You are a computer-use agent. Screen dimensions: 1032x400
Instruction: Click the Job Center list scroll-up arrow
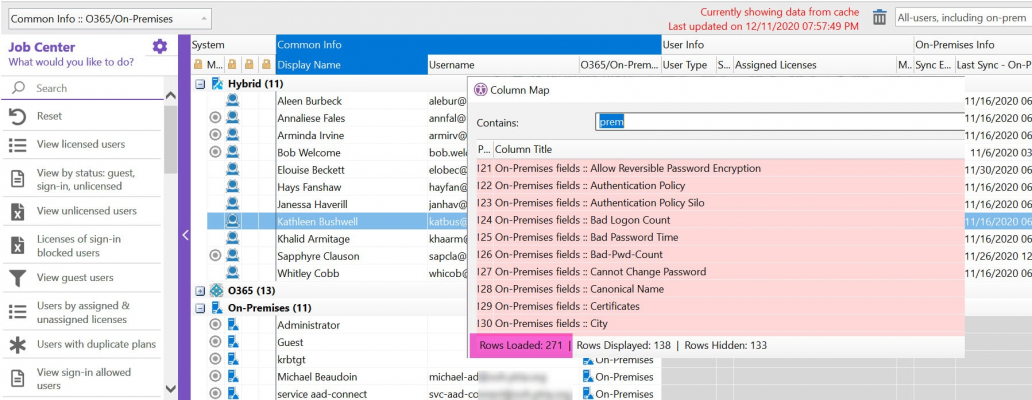pyautogui.click(x=170, y=96)
